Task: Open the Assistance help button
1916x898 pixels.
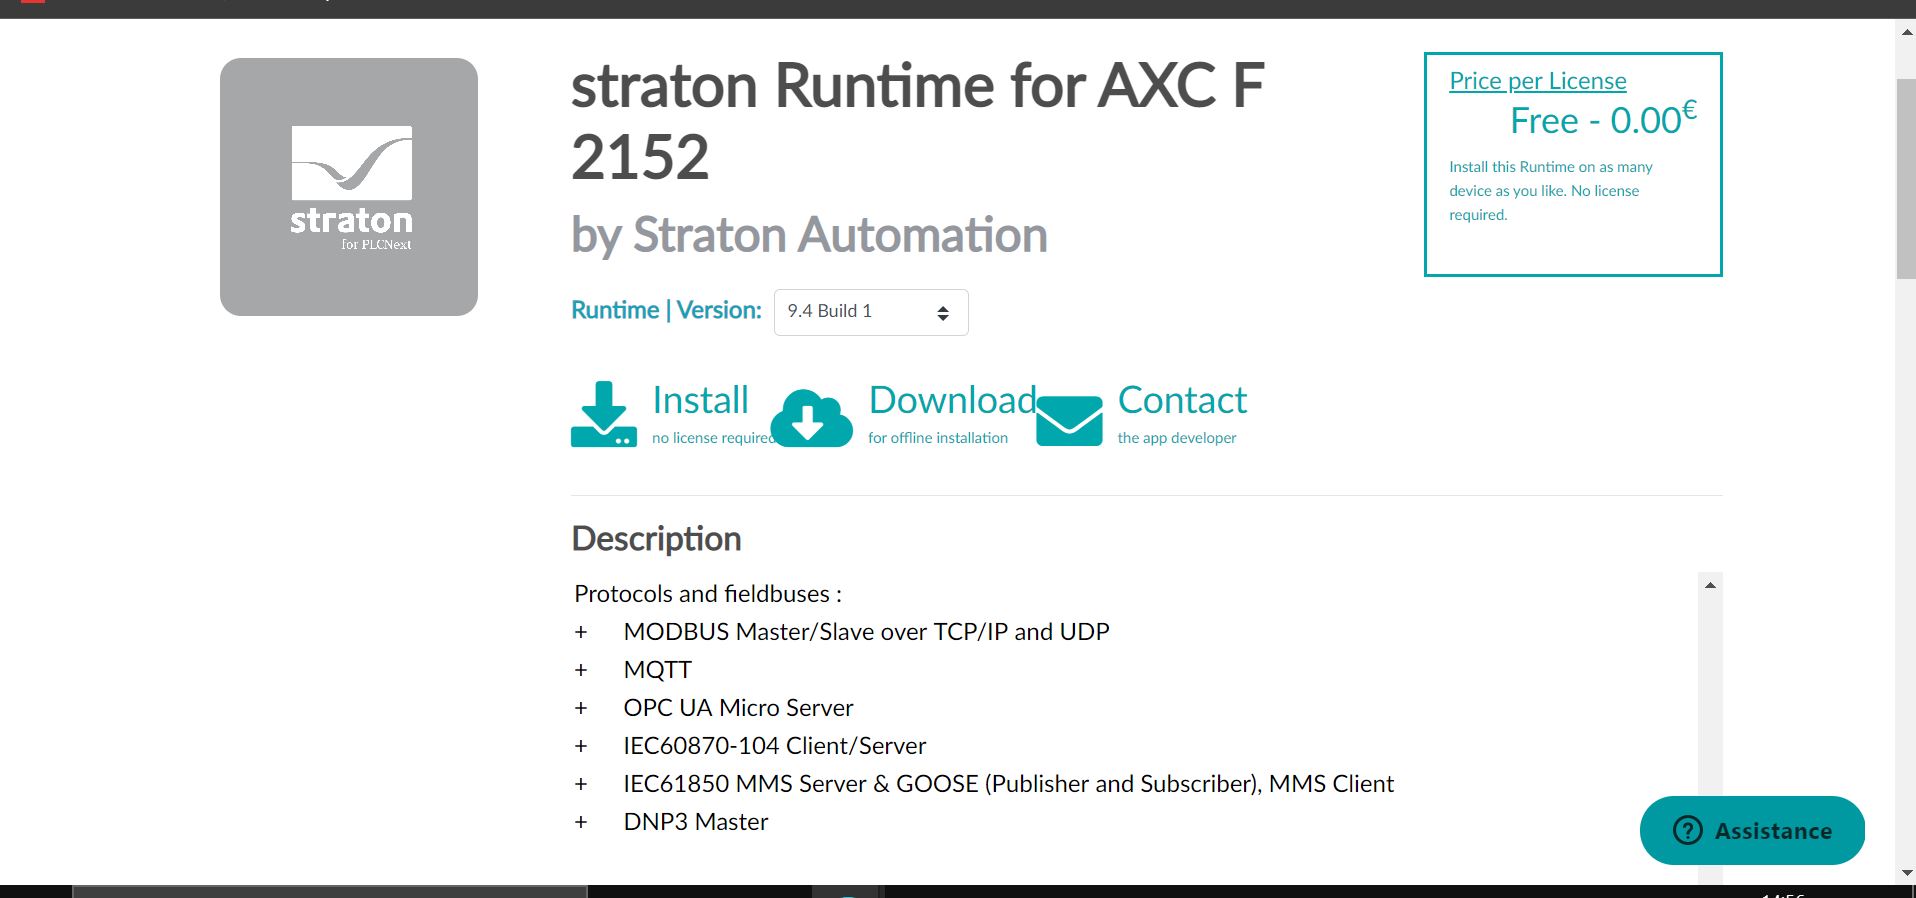Action: [x=1752, y=830]
